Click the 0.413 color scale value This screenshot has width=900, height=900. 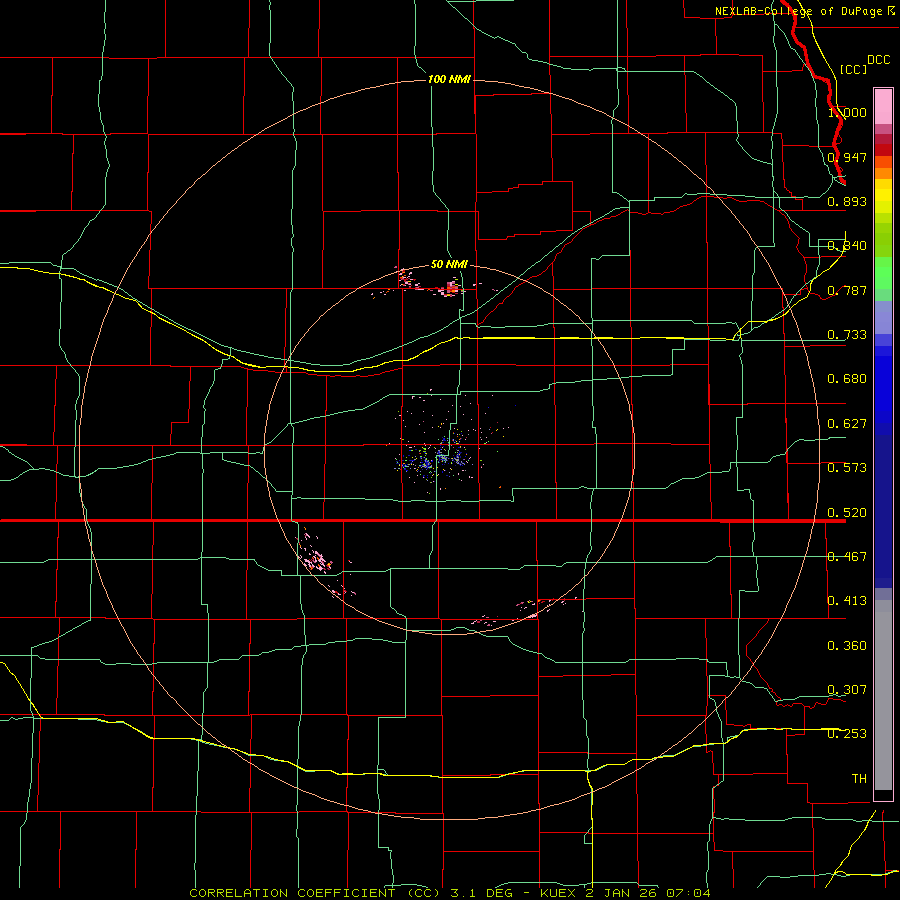(847, 601)
